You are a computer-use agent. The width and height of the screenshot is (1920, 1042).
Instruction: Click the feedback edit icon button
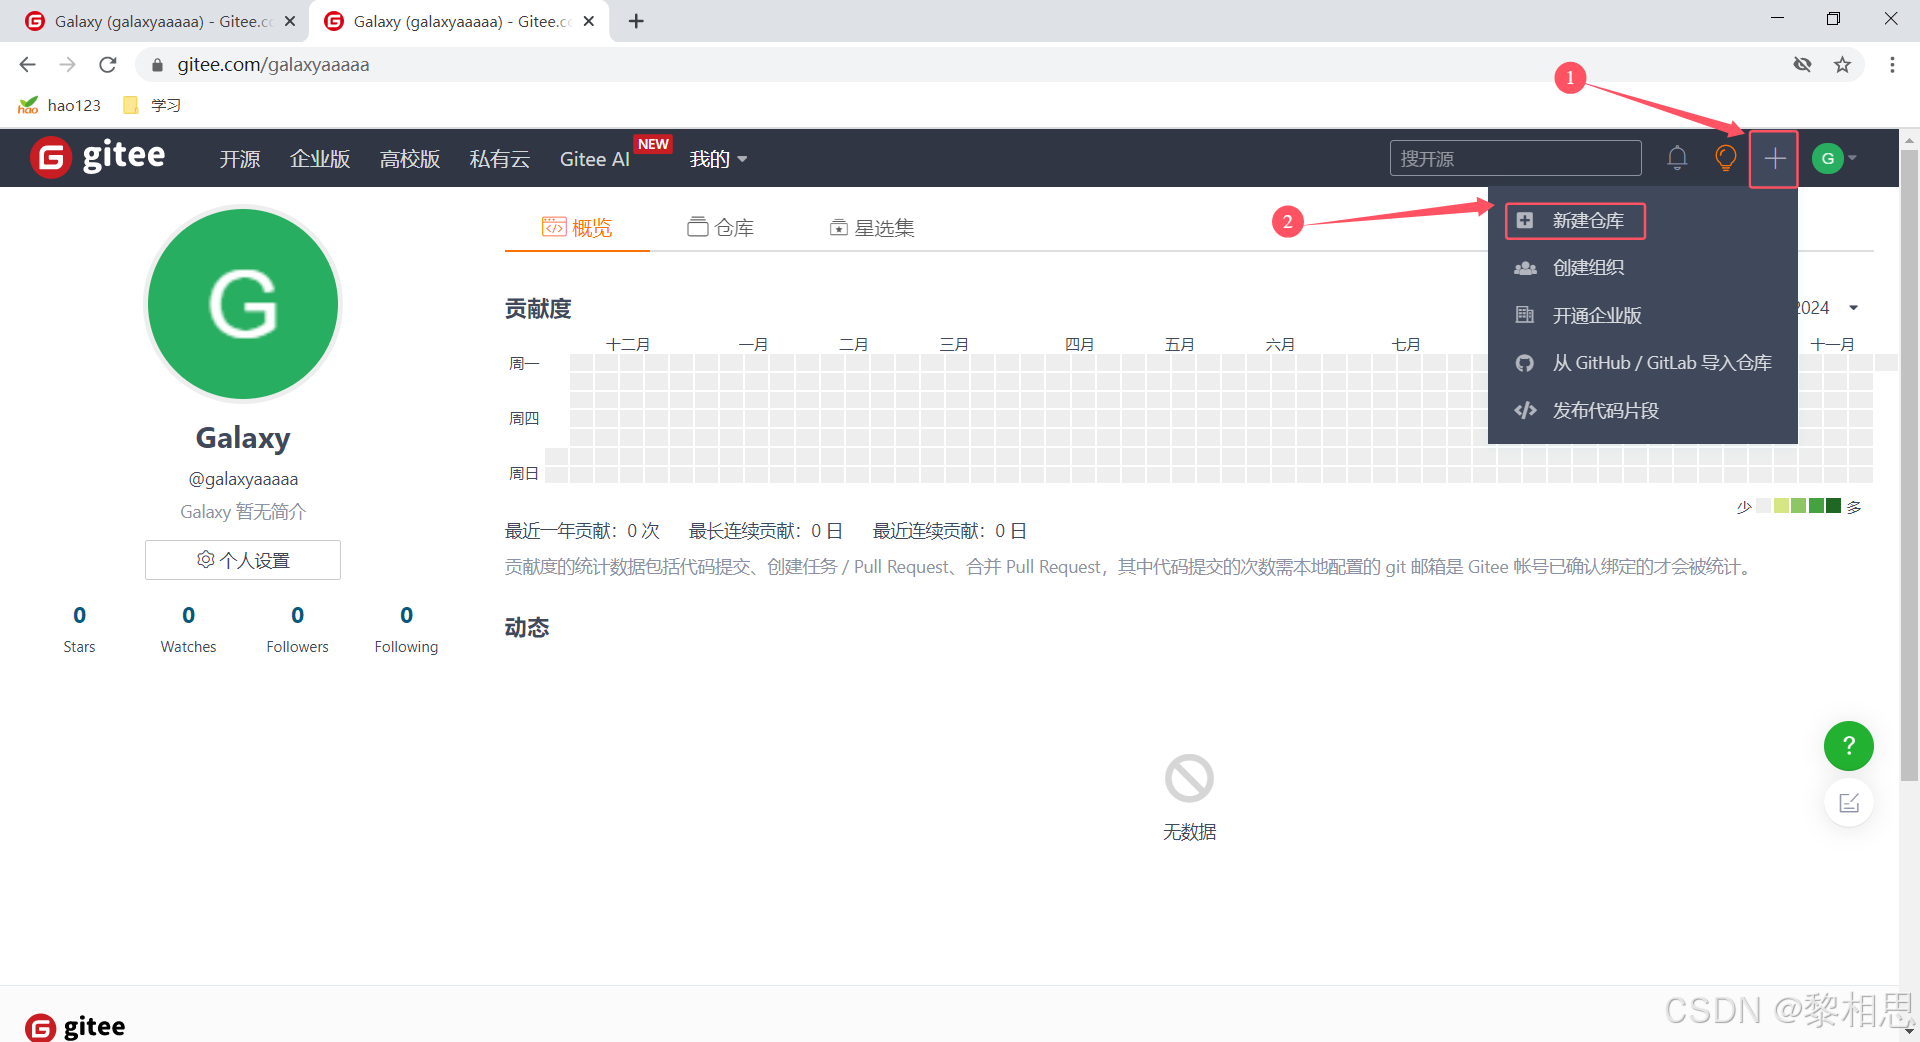click(x=1848, y=803)
